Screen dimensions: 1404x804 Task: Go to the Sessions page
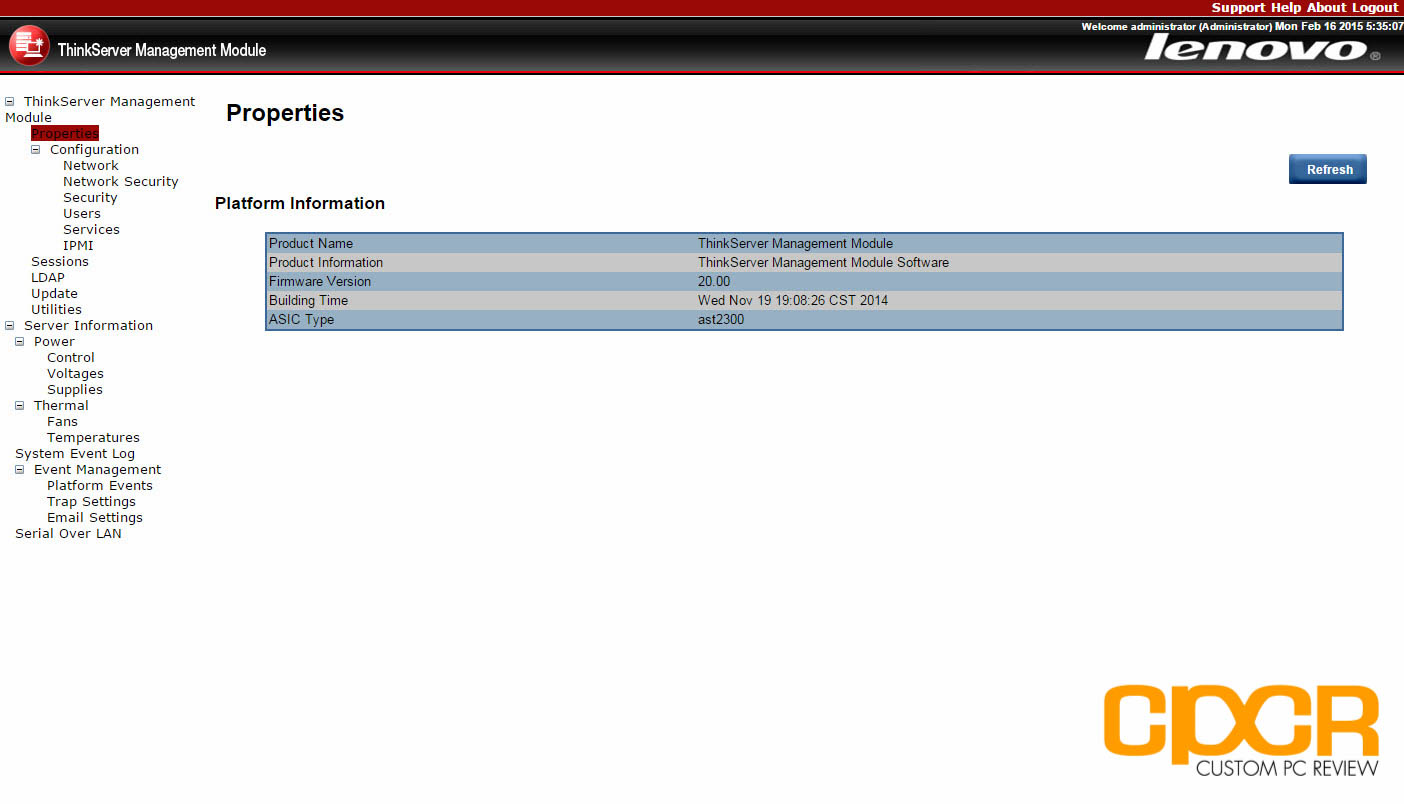click(x=60, y=262)
